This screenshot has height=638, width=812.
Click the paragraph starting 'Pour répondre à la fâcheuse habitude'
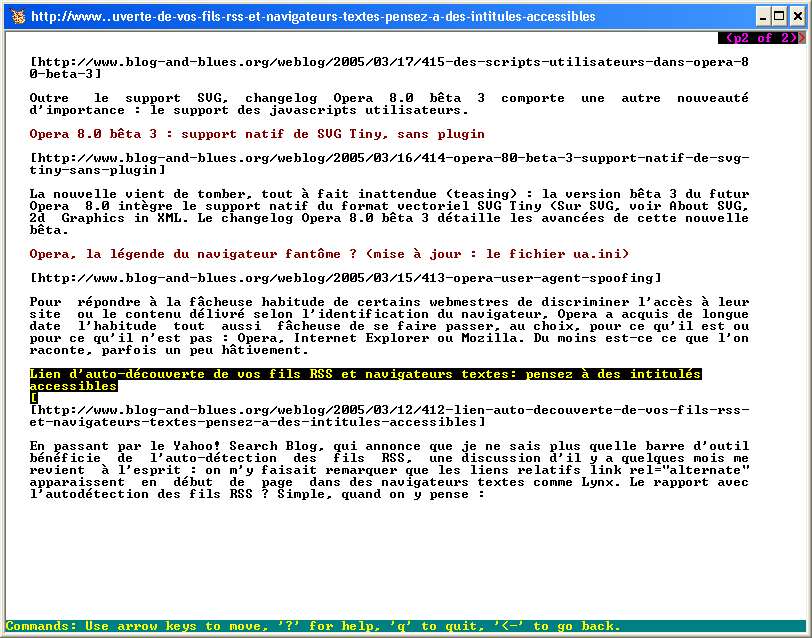click(389, 326)
